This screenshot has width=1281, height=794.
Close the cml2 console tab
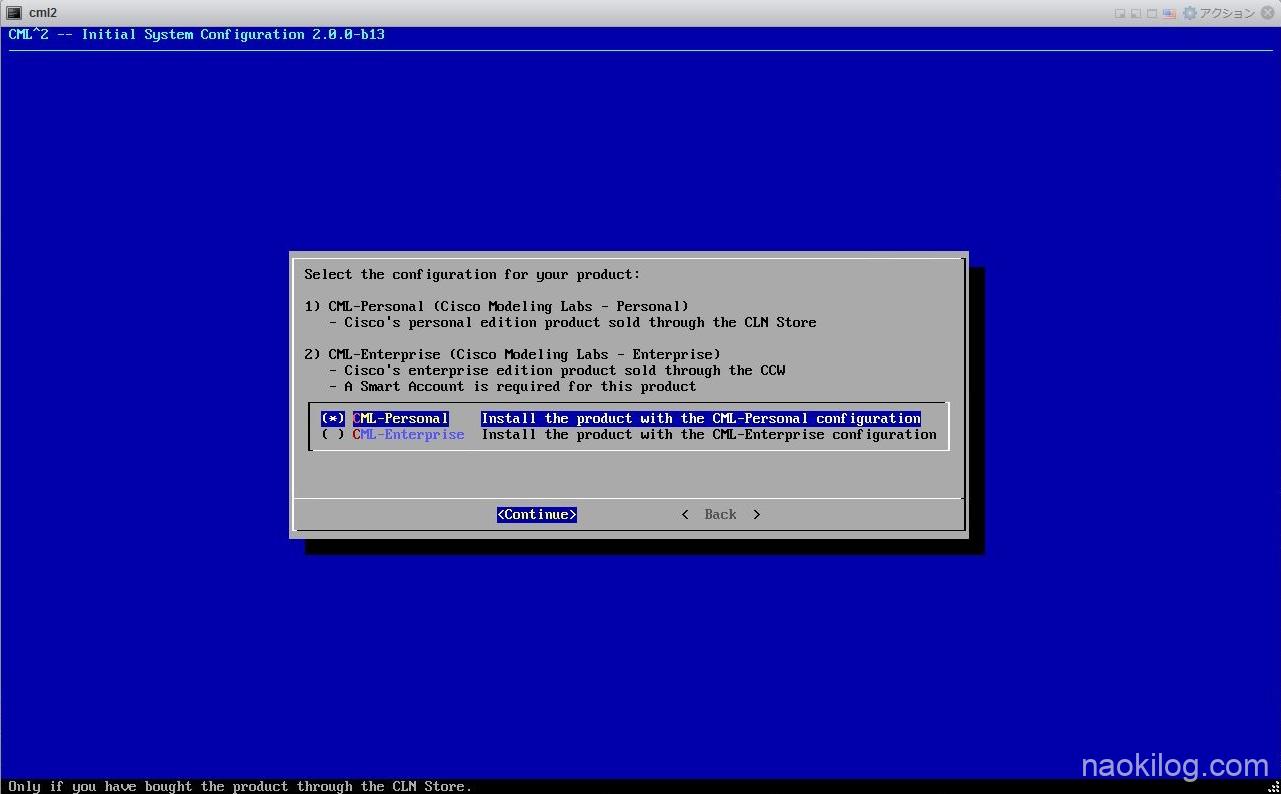pos(1268,13)
